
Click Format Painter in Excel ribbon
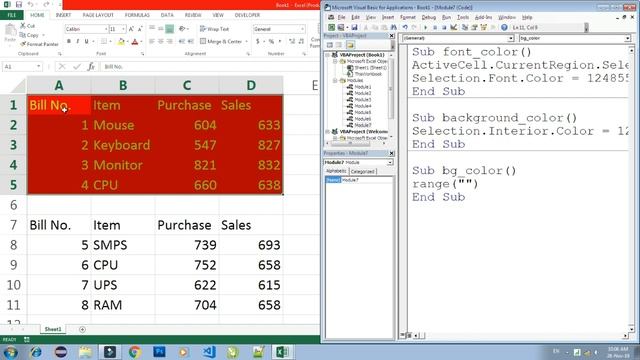[39, 44]
